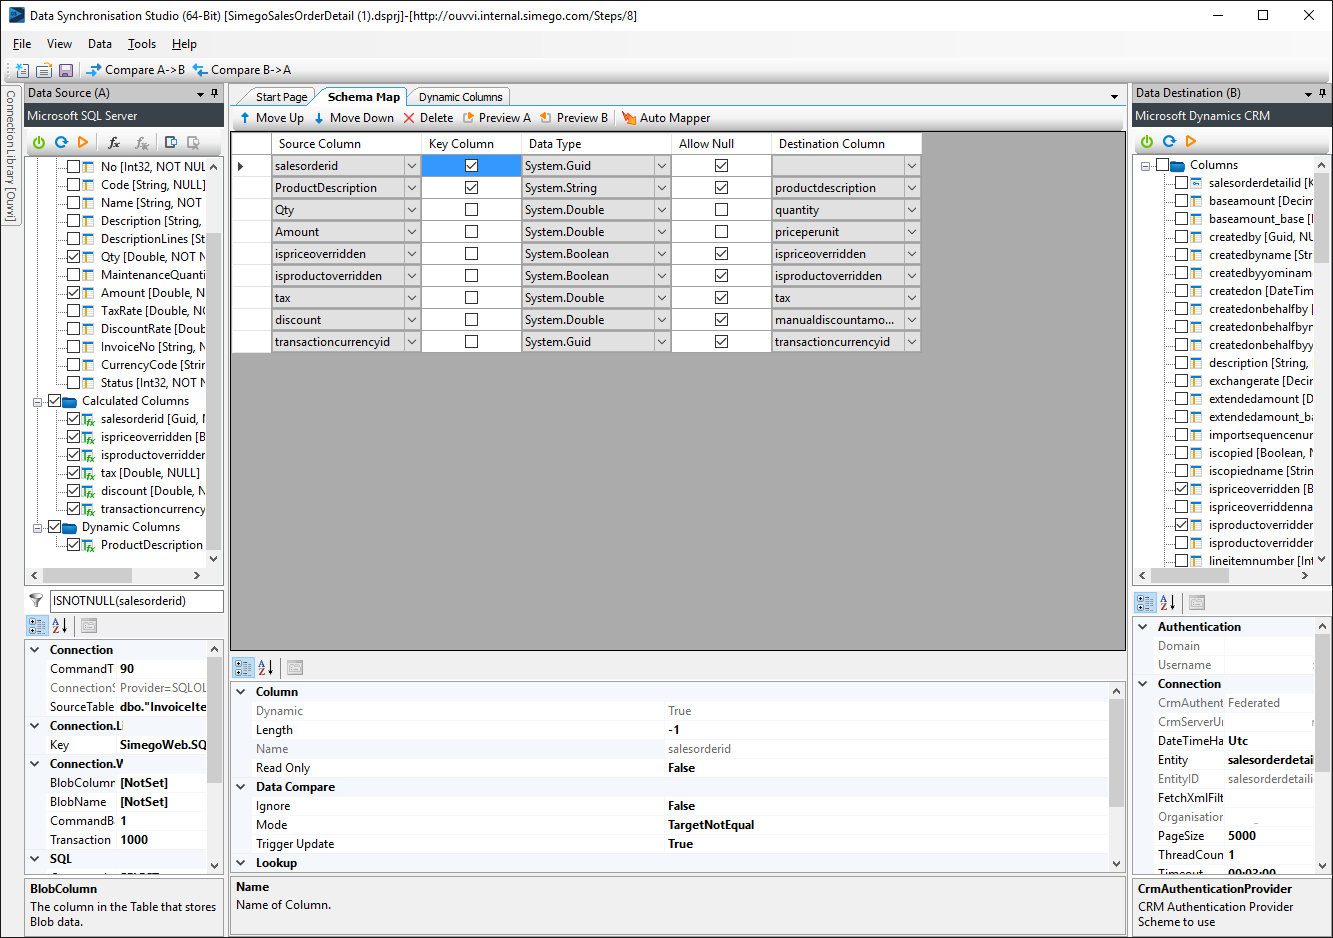The height and width of the screenshot is (938, 1333).
Task: Collapse Dynamic Columns tree node
Action: click(38, 527)
